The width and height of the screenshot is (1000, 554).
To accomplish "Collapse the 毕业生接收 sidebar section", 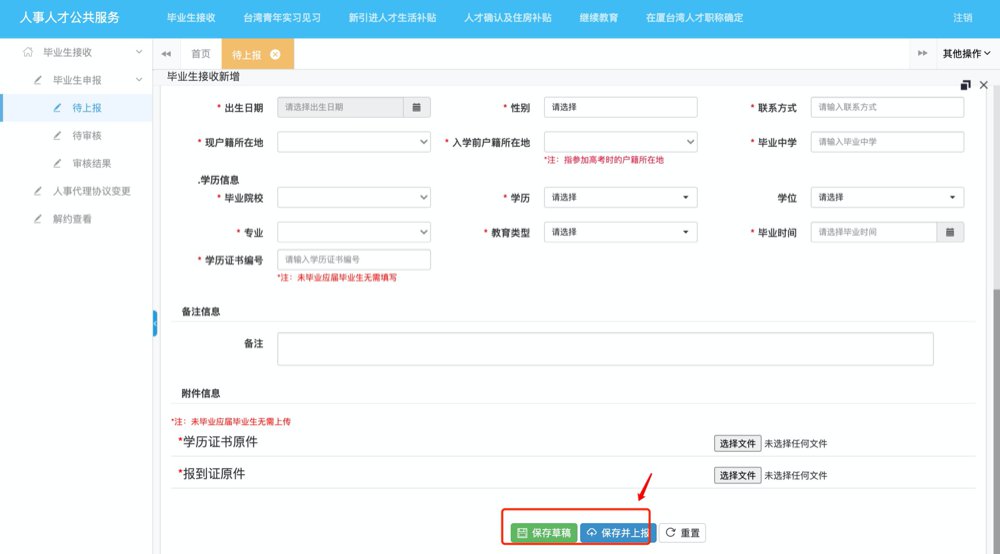I will [x=136, y=52].
